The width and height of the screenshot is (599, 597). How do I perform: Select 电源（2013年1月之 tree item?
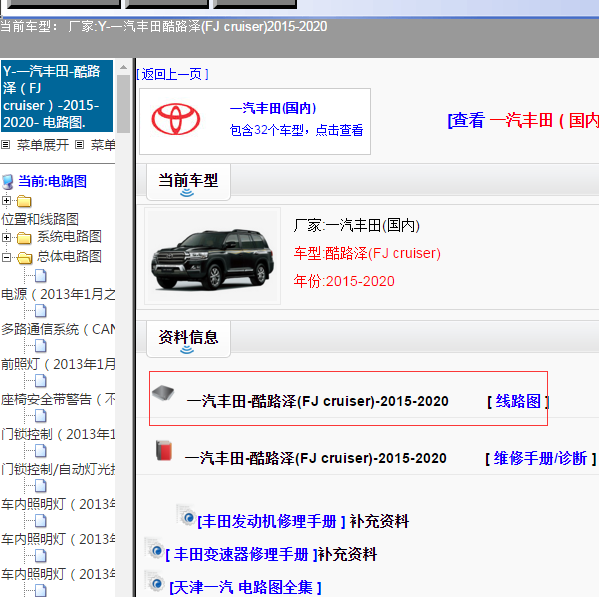pyautogui.click(x=58, y=294)
